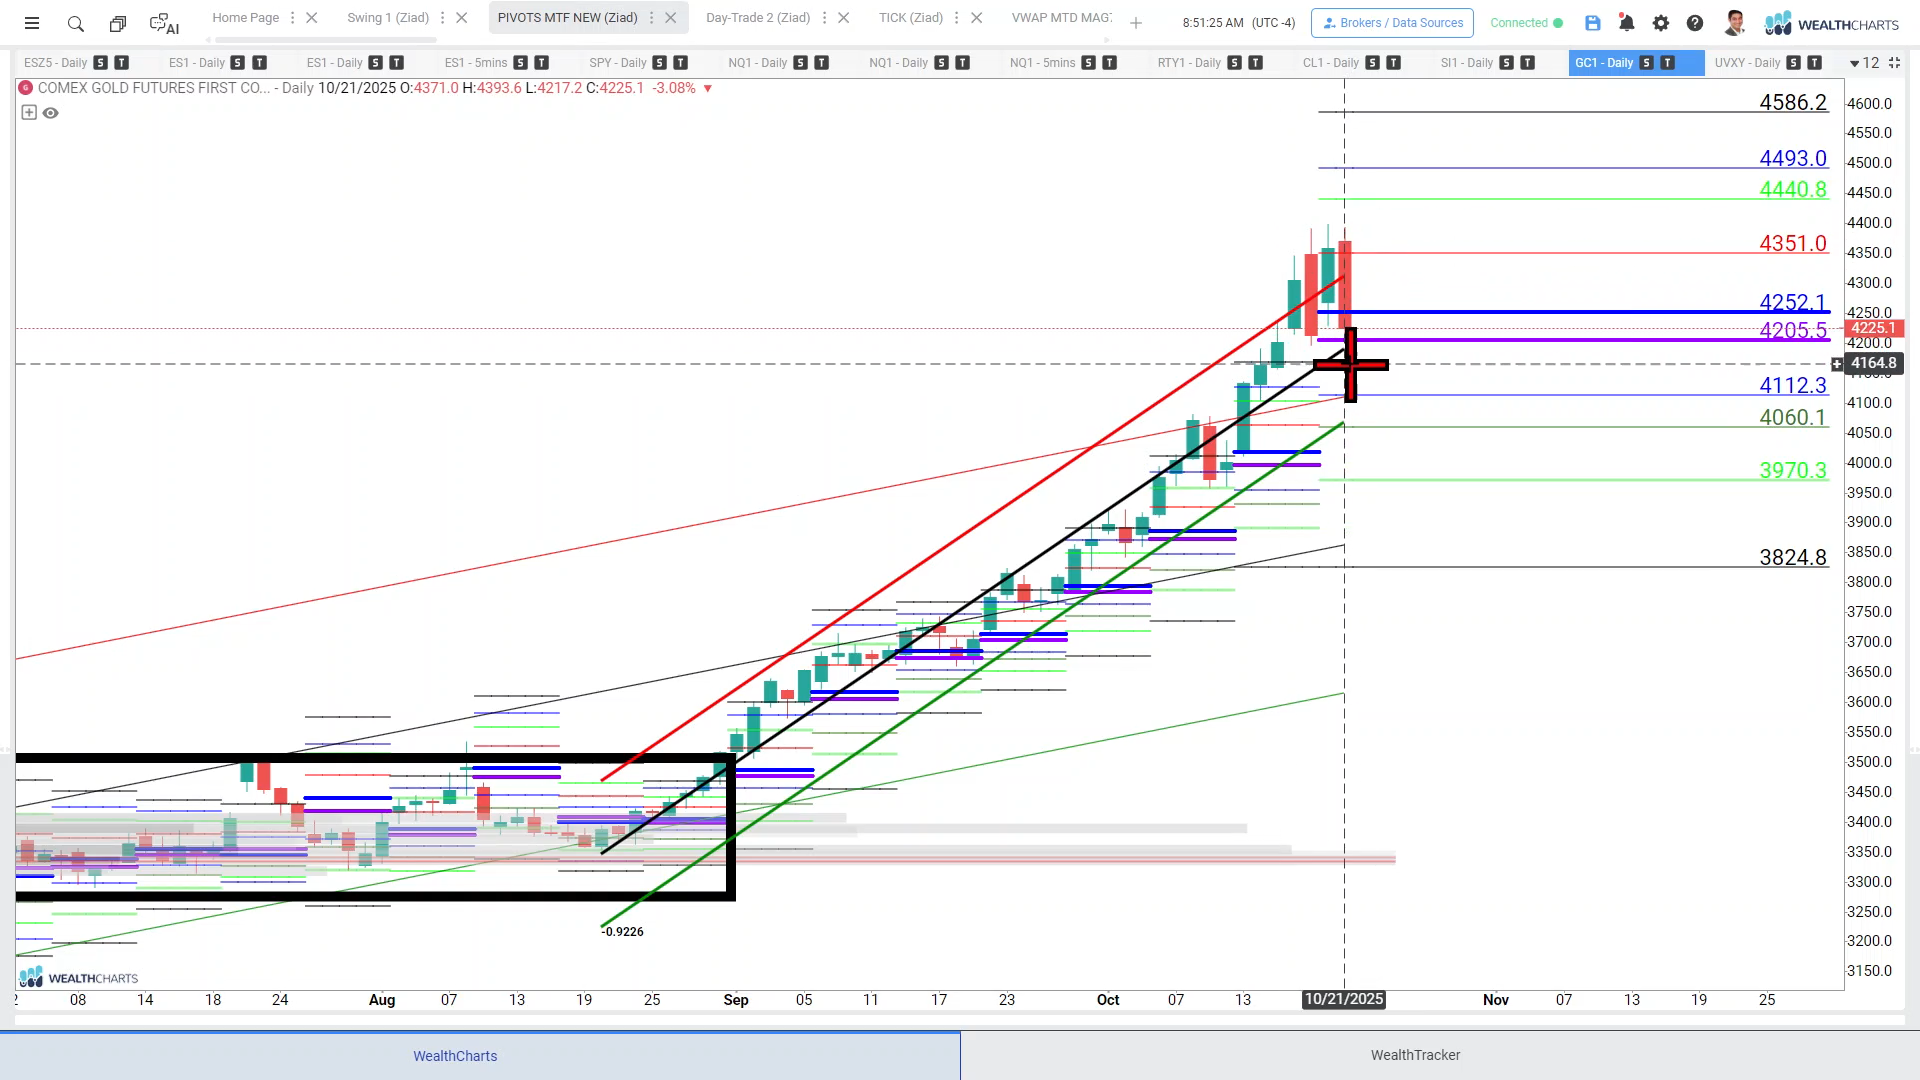Expand the chart count 12 dropdown

(1864, 63)
